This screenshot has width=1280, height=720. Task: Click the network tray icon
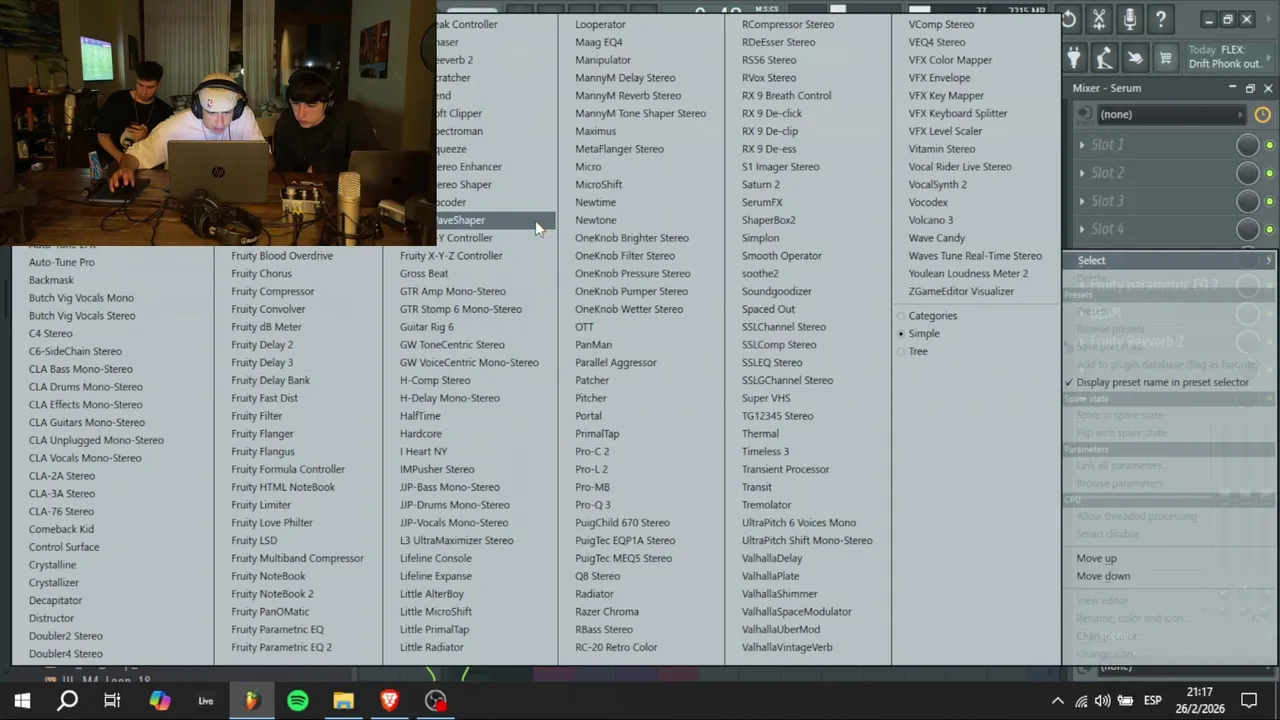point(1081,701)
